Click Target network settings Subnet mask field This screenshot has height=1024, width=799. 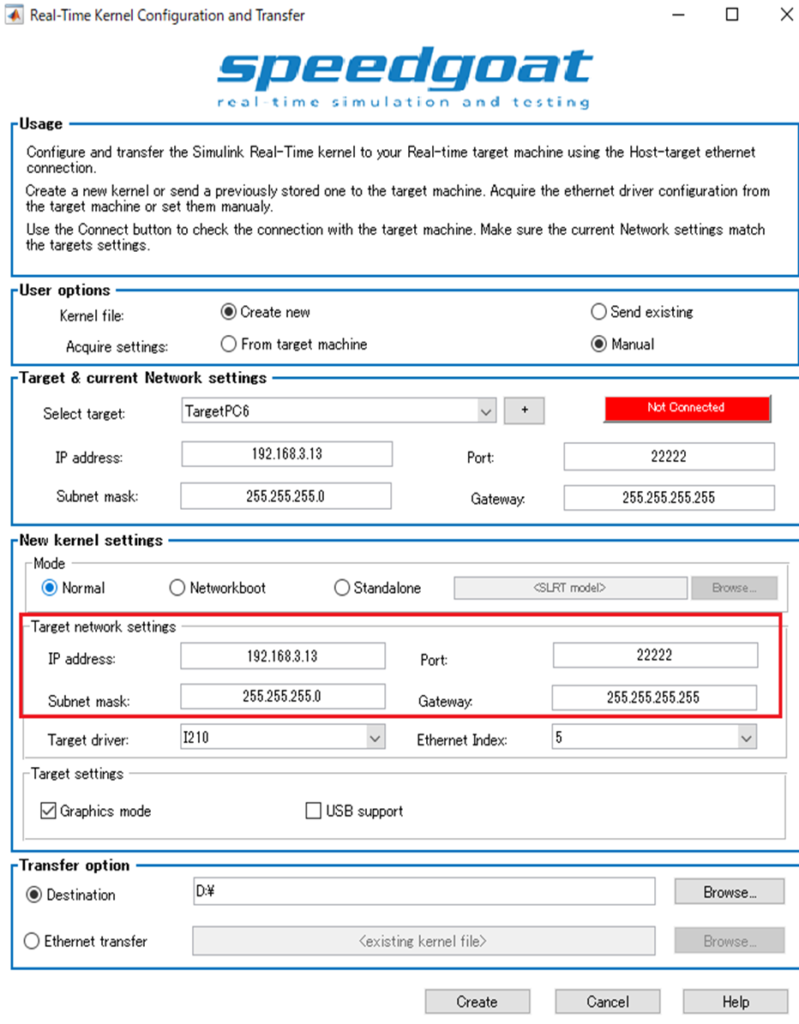[x=283, y=696]
